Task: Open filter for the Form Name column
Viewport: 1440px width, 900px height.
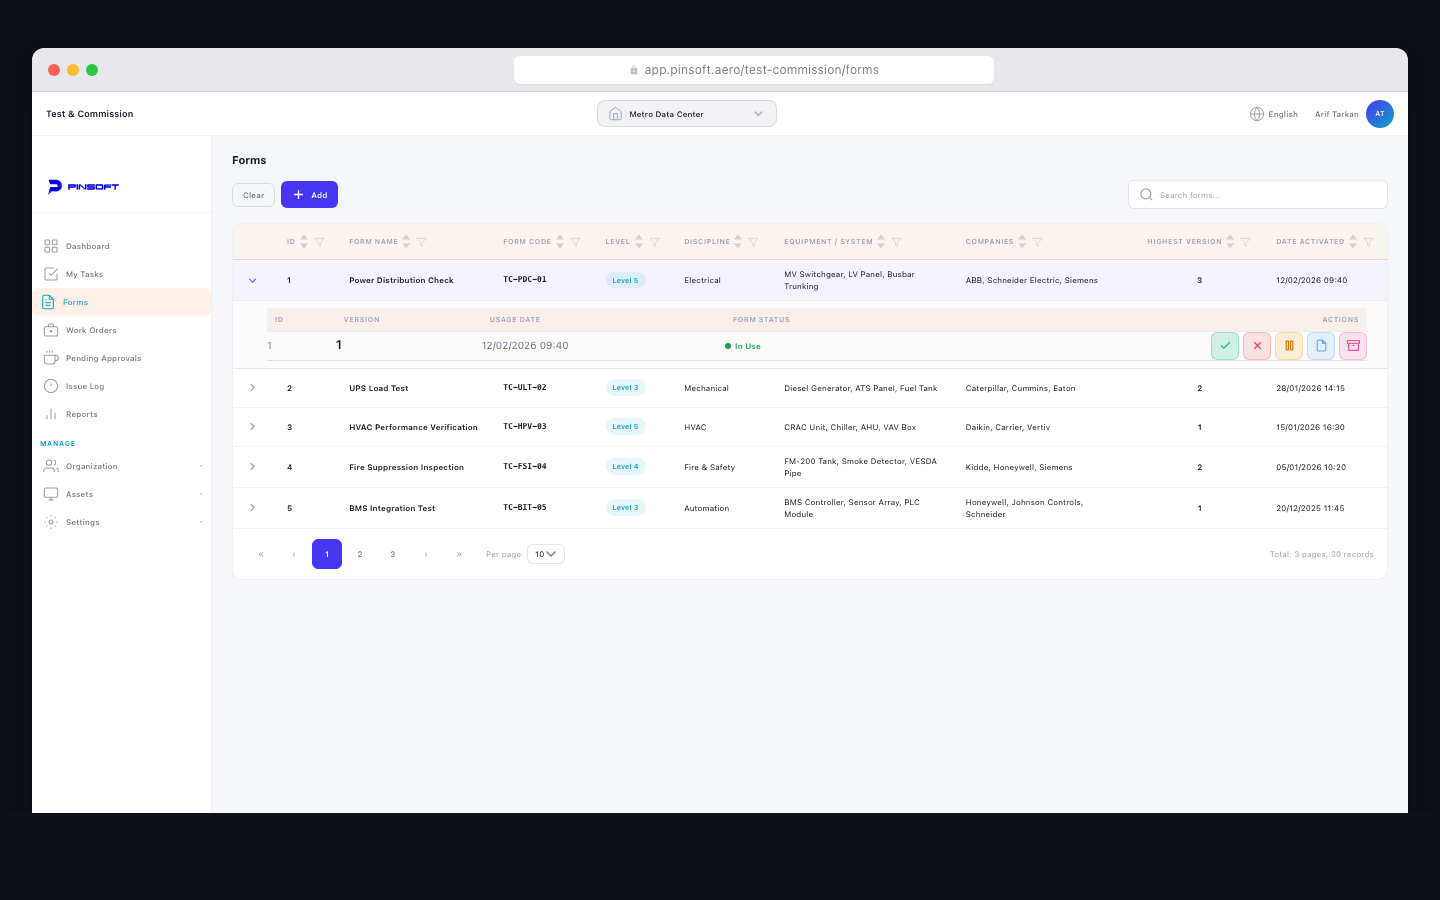Action: point(422,242)
